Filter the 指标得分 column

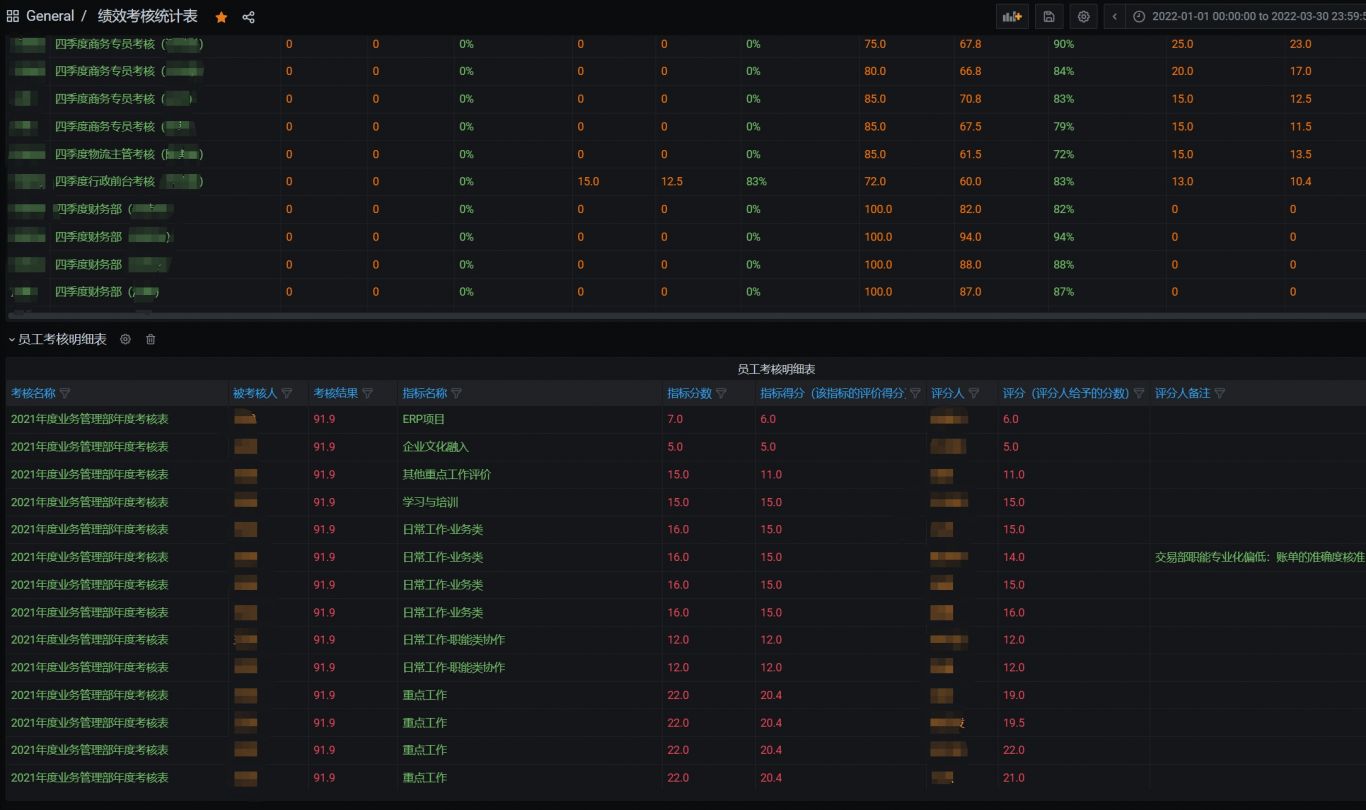point(915,393)
